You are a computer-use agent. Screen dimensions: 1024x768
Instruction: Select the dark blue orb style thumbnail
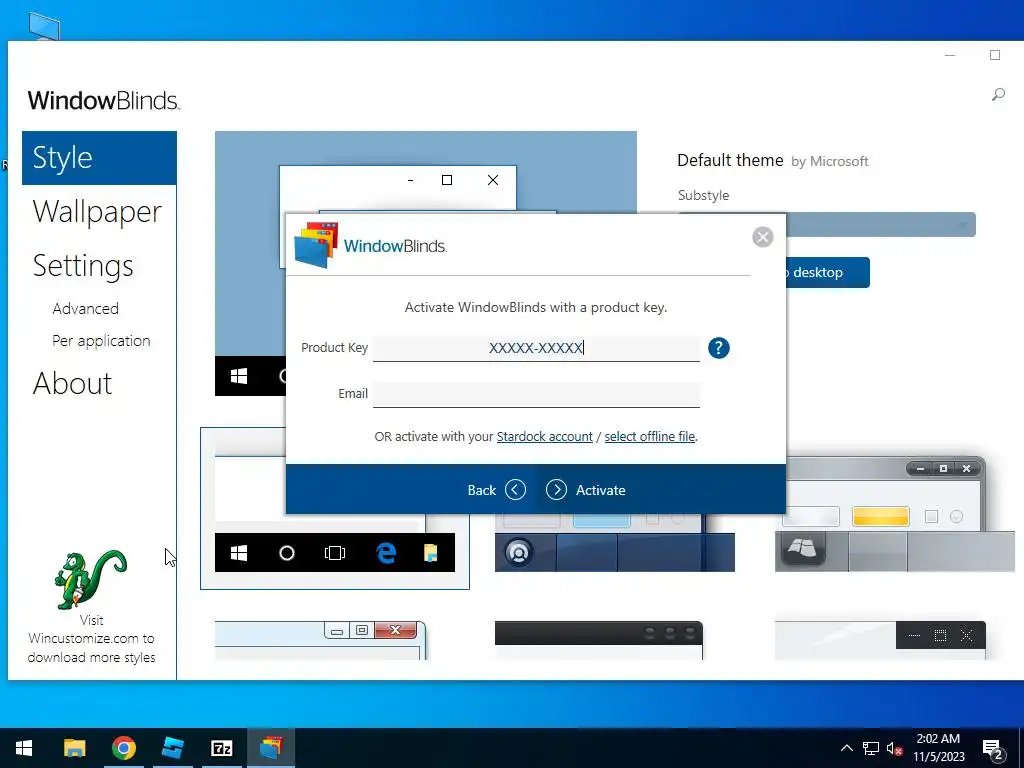click(615, 543)
